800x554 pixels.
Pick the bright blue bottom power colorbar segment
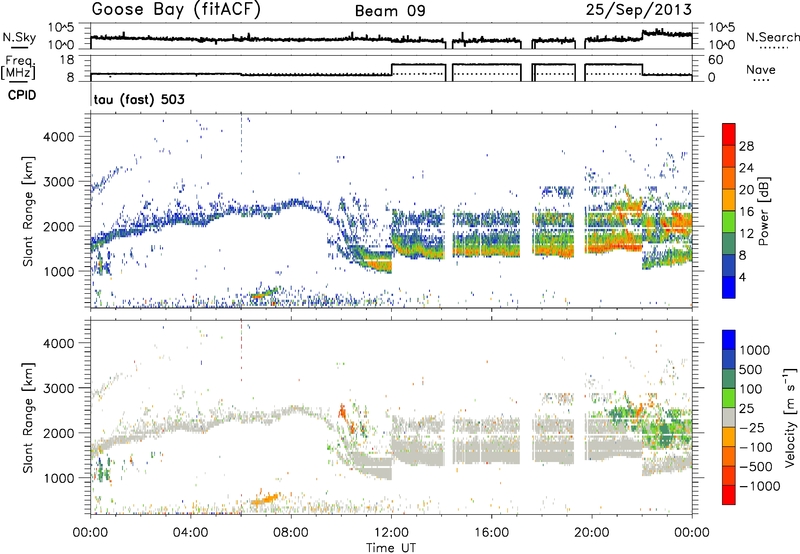729,287
